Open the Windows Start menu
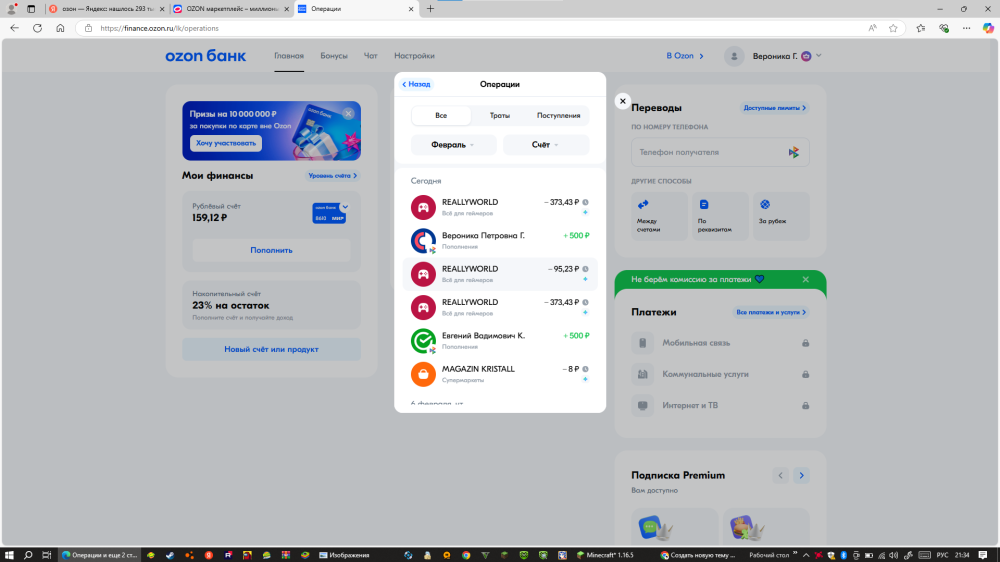This screenshot has height=562, width=1000. pos(9,555)
